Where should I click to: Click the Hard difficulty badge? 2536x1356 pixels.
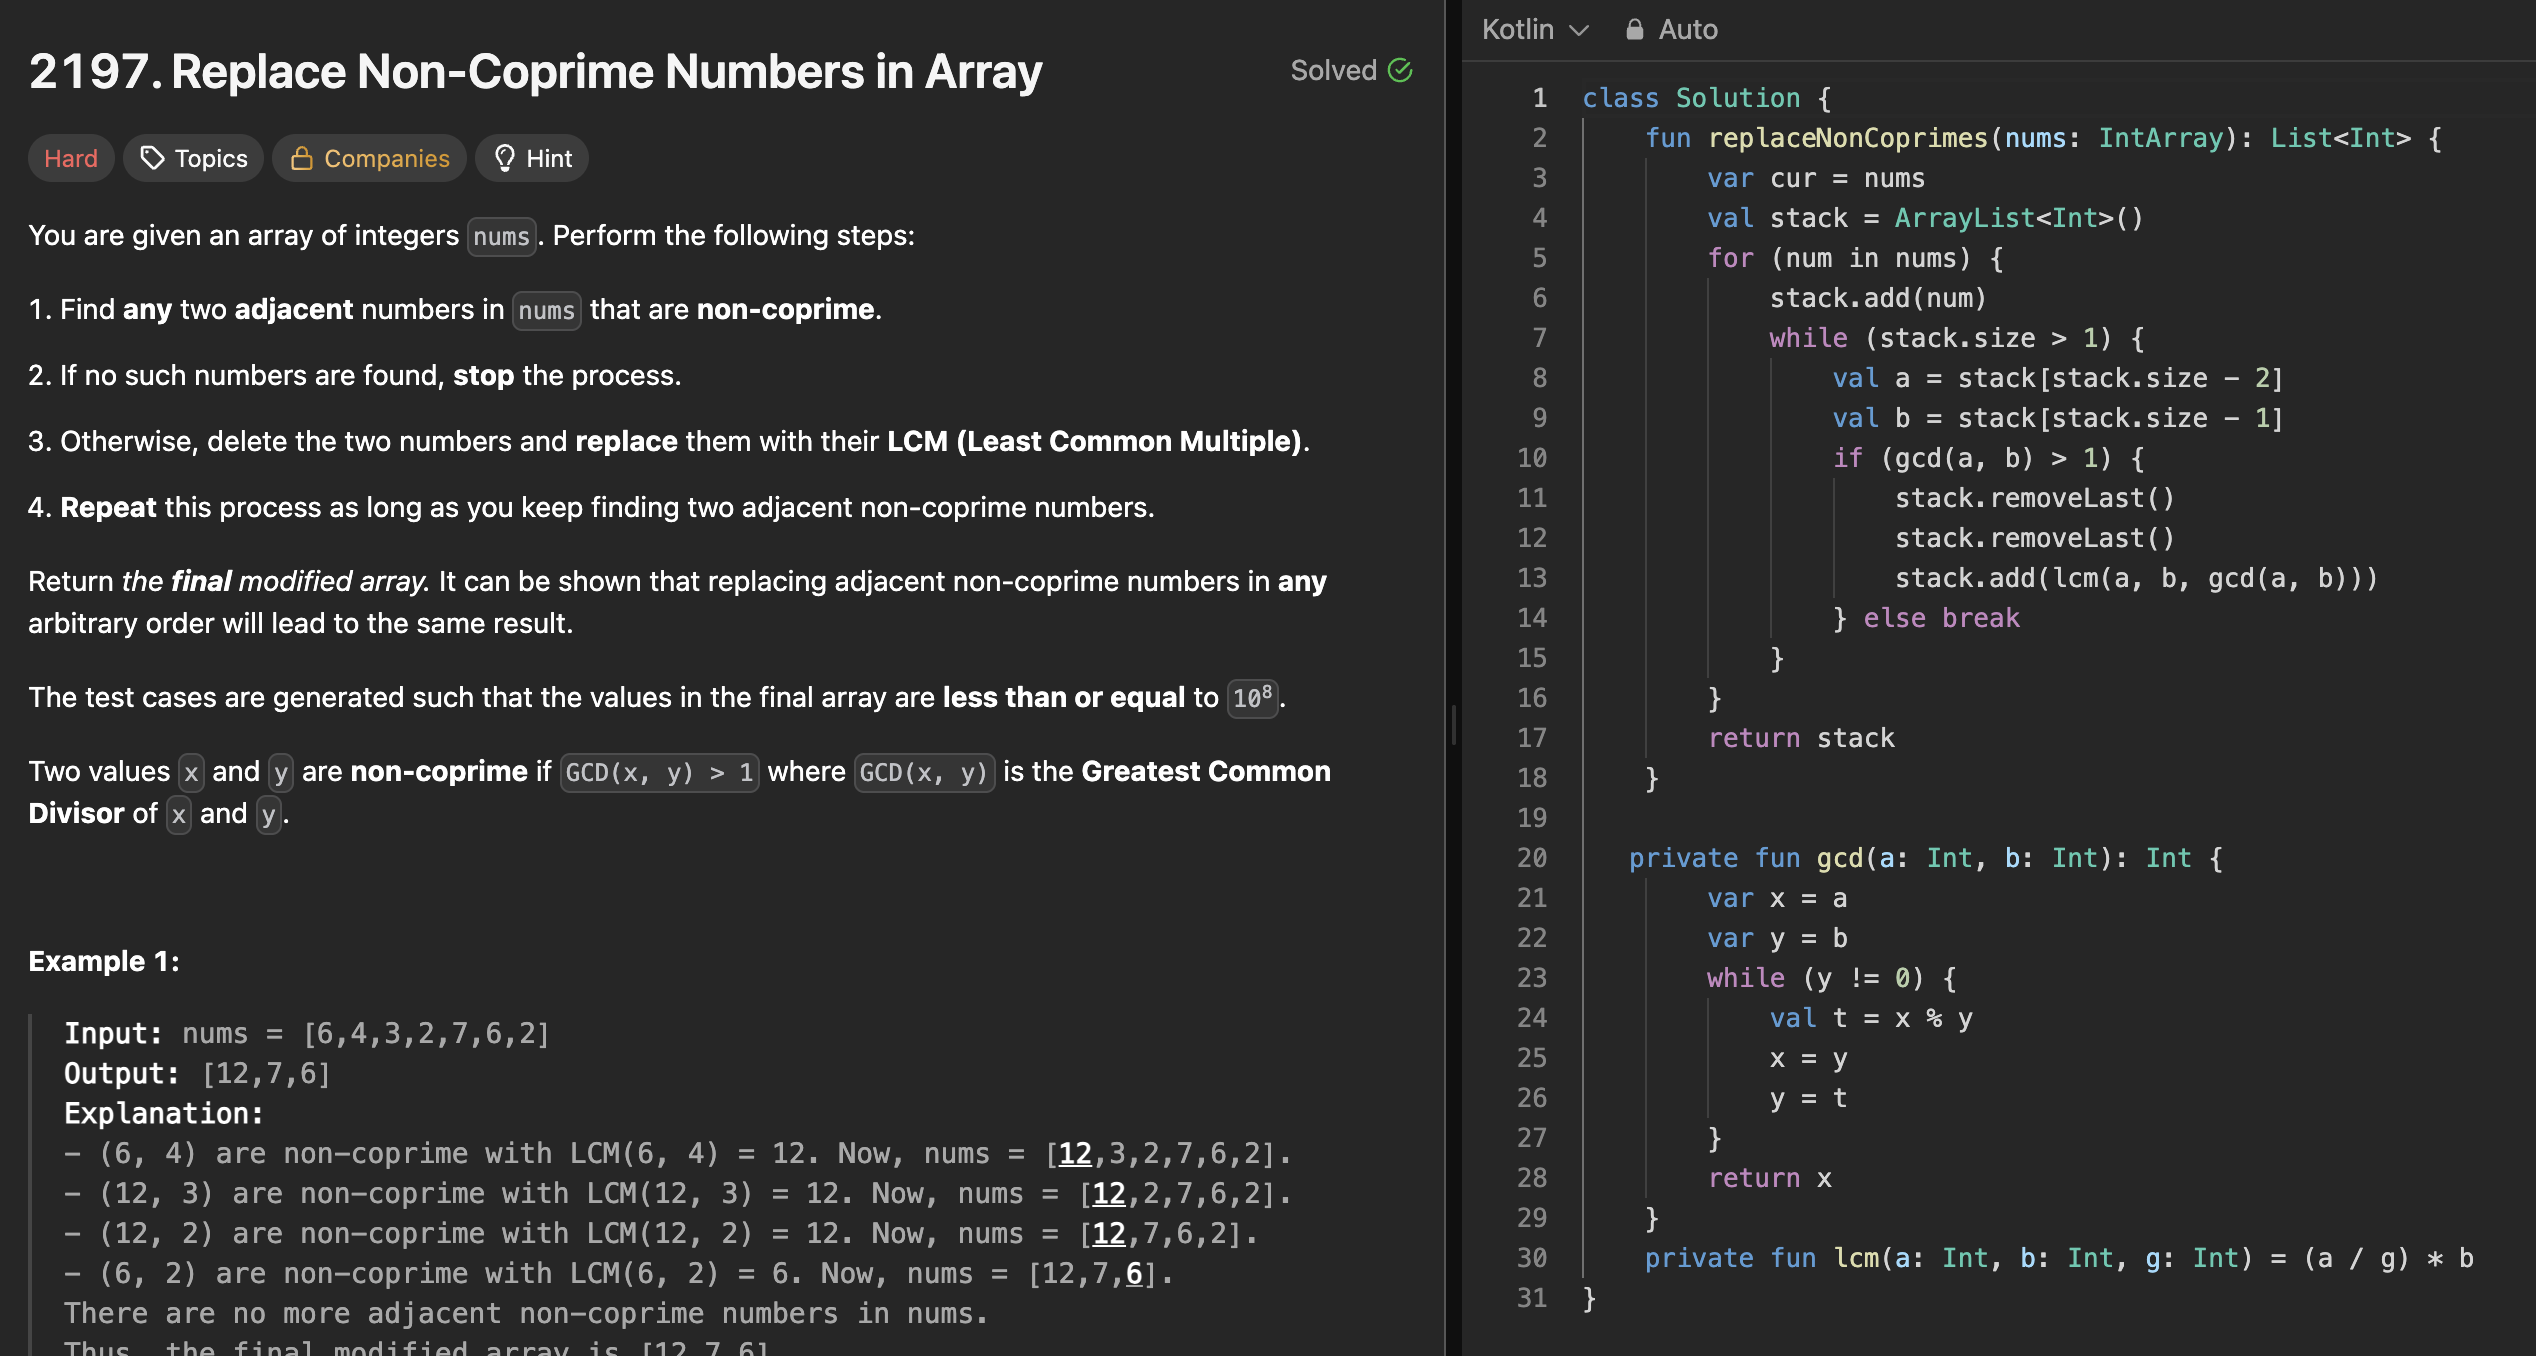coord(71,158)
